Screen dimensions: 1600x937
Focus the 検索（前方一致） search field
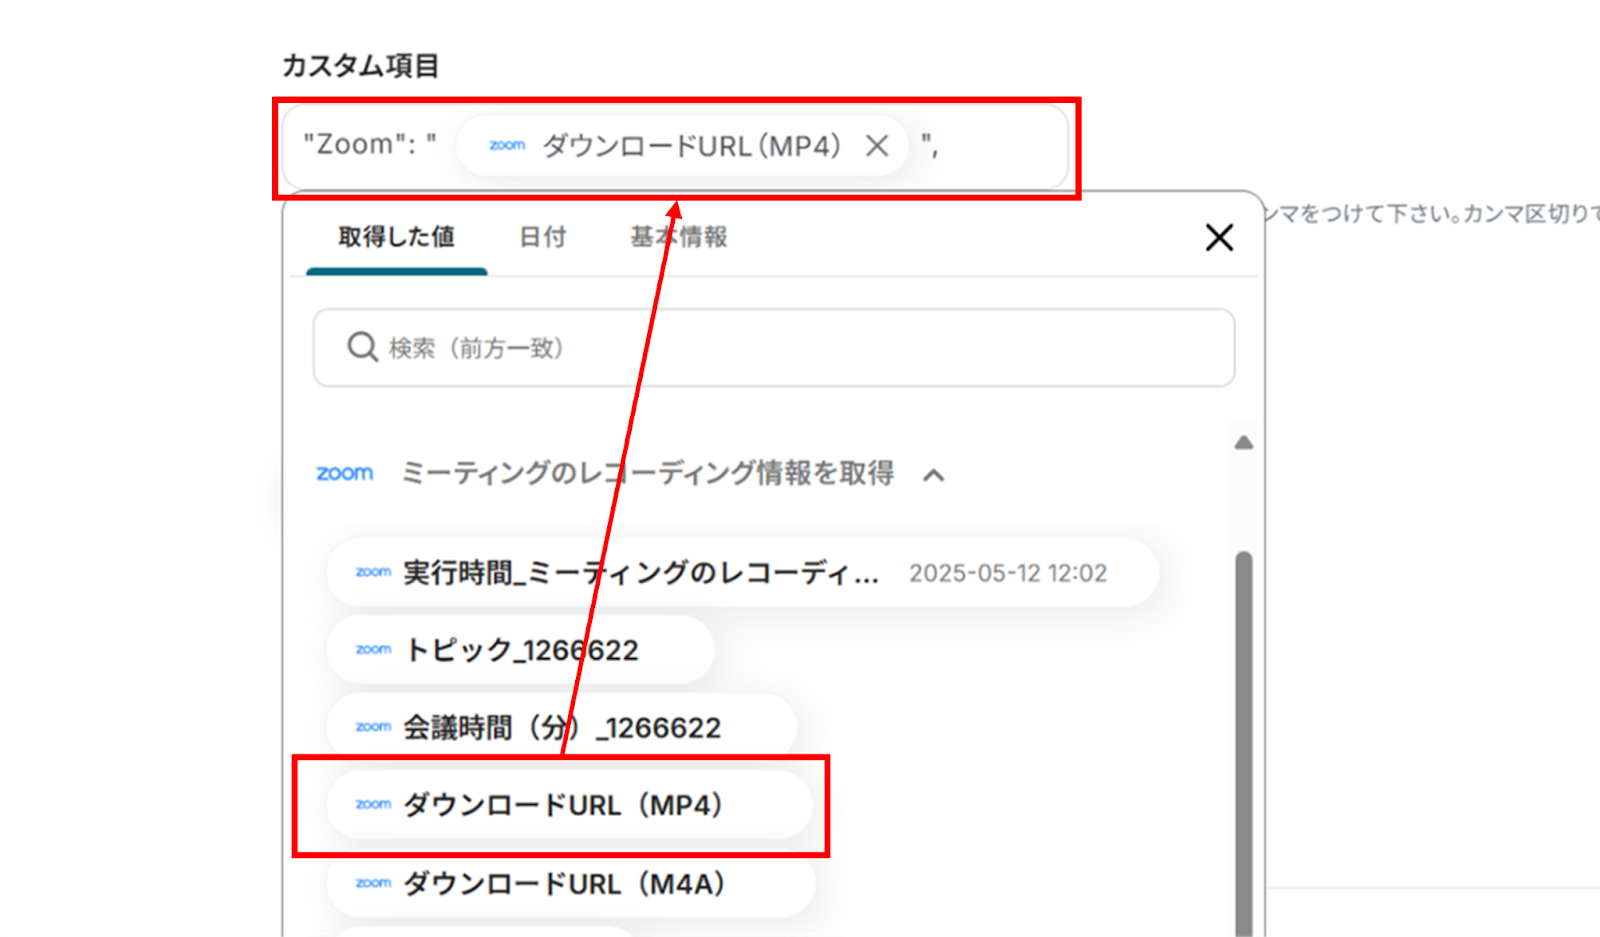point(774,348)
